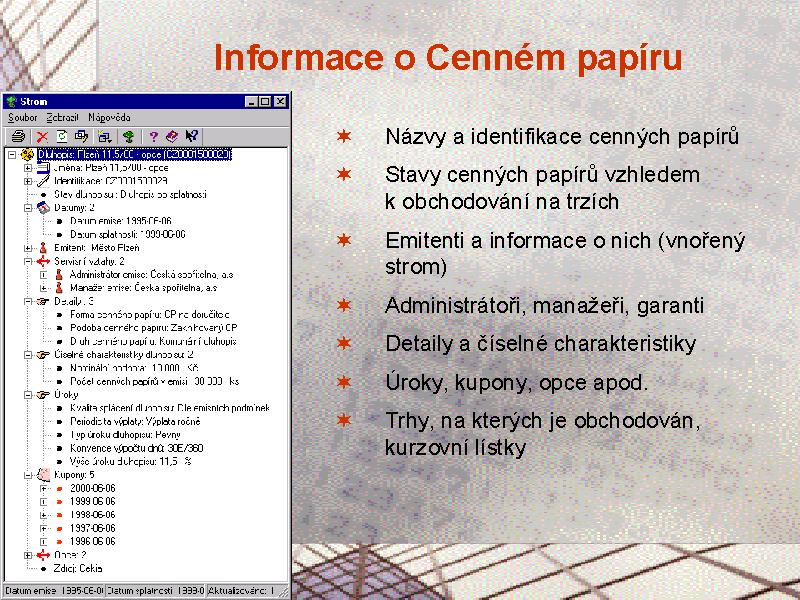The image size is (800, 600).
Task: Select the Datum splatnosti tree row
Action: (x=128, y=234)
